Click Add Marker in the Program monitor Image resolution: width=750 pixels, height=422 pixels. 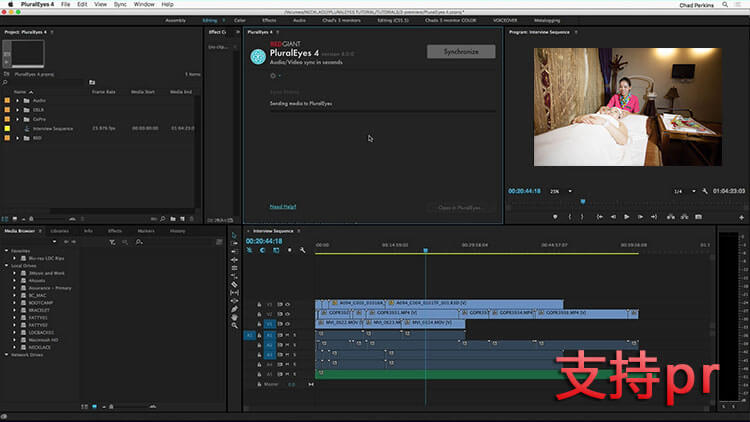click(555, 217)
